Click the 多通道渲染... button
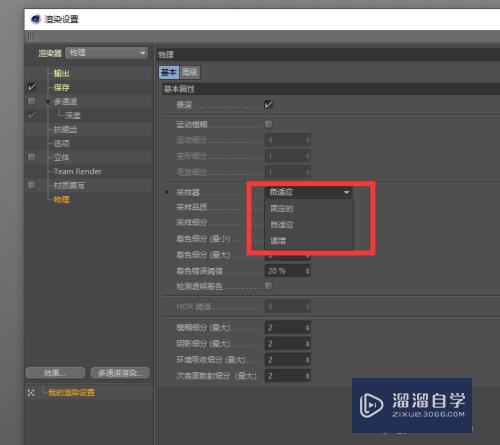Viewport: 500px width, 445px height. pyautogui.click(x=120, y=373)
